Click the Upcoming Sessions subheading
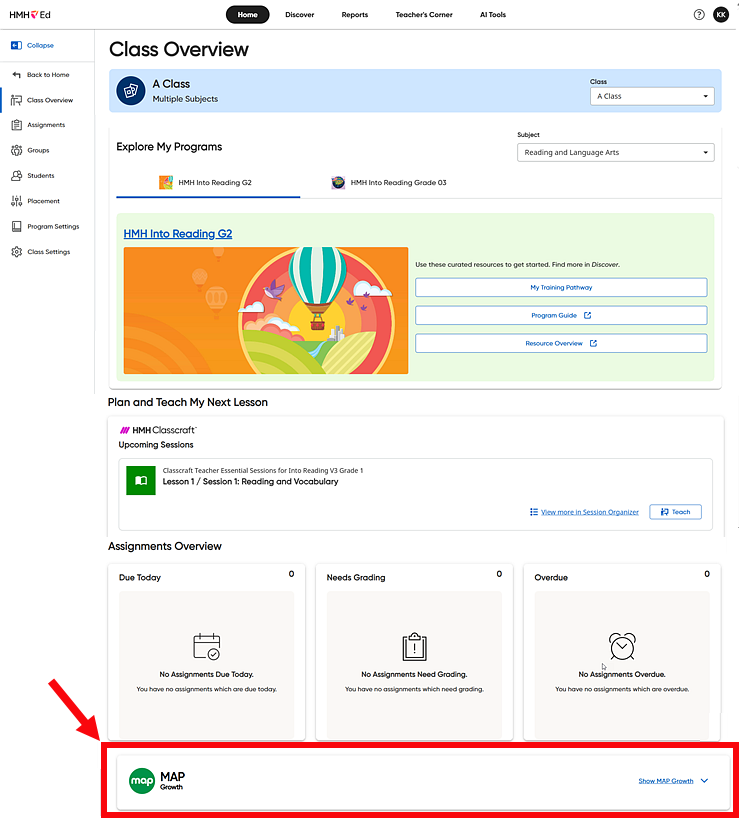 click(x=156, y=444)
